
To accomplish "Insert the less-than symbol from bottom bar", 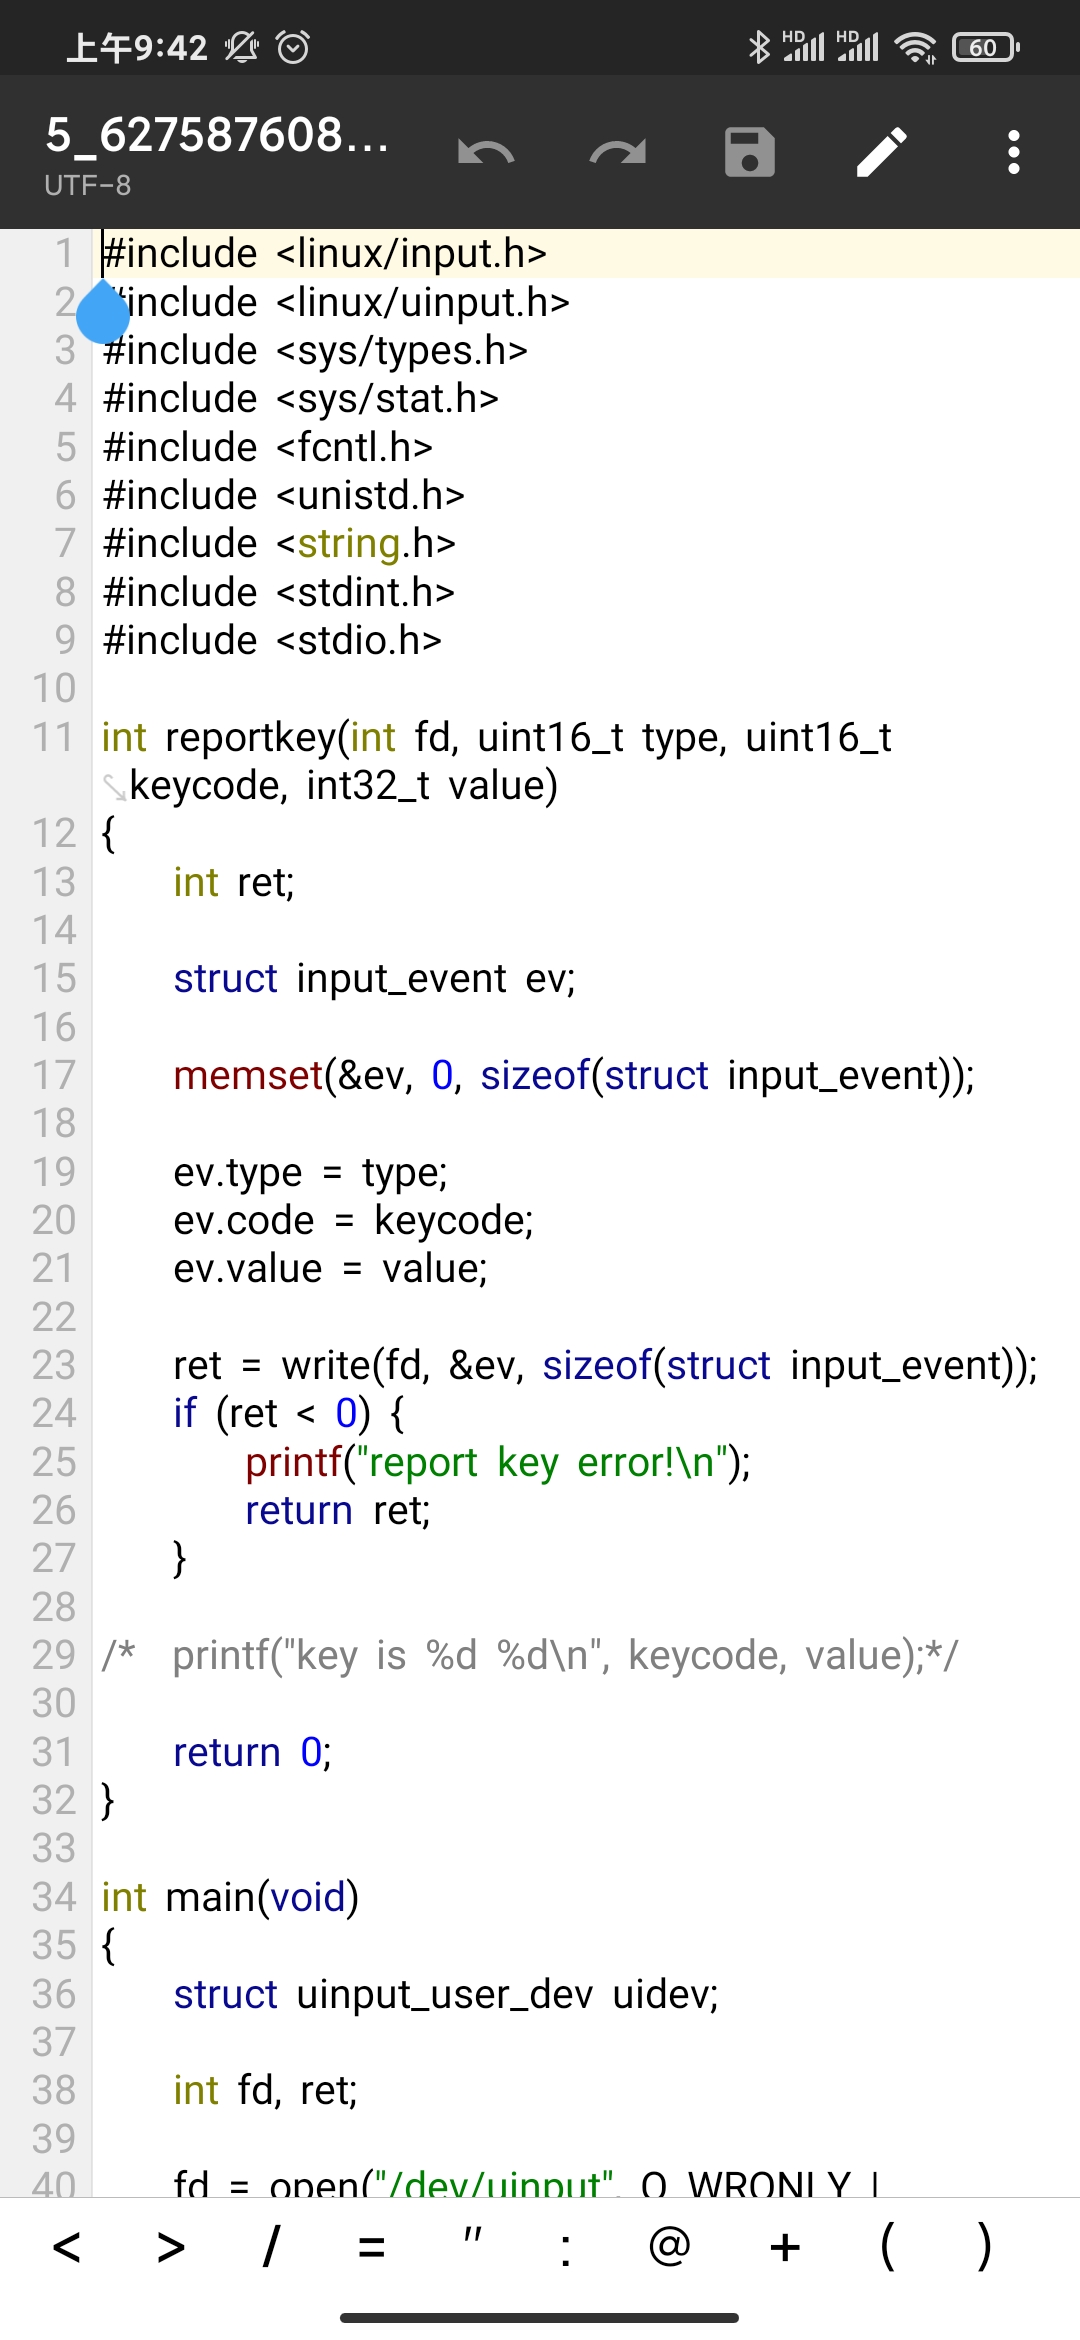I will pos(66,2248).
